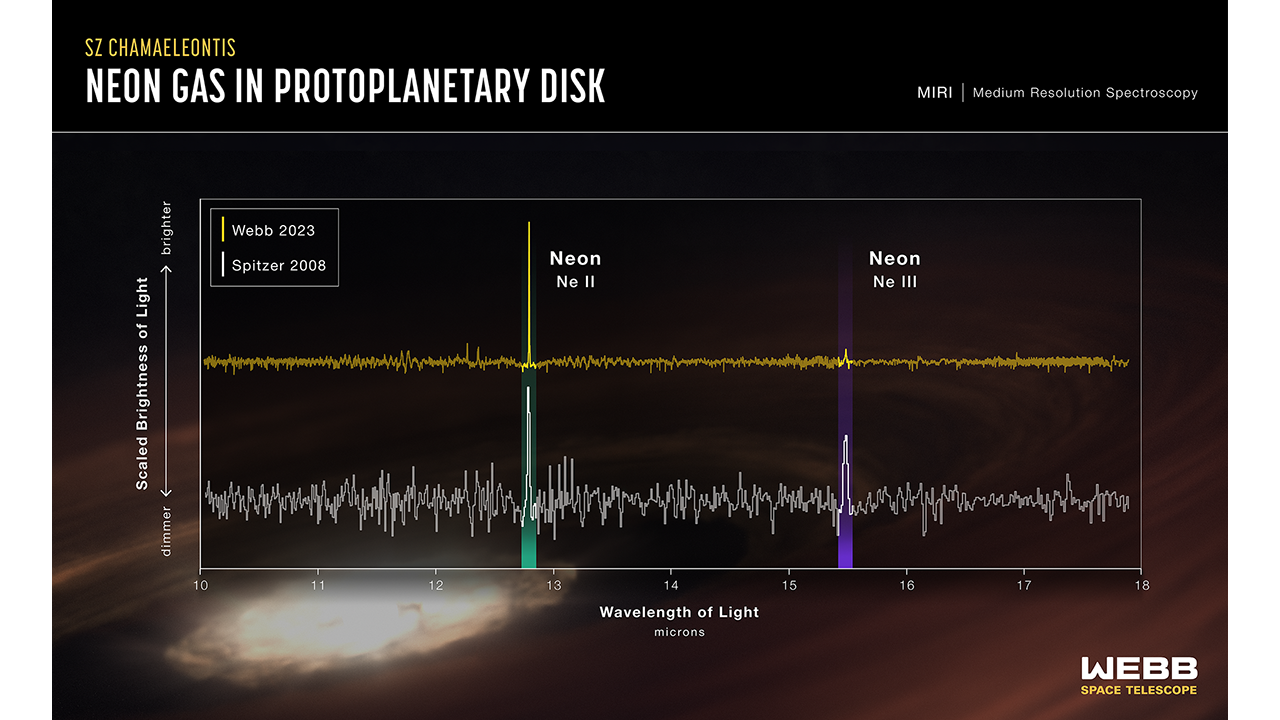Click the SZ Chamaeleontis subtitle
The width and height of the screenshot is (1280, 720).
pos(161,47)
